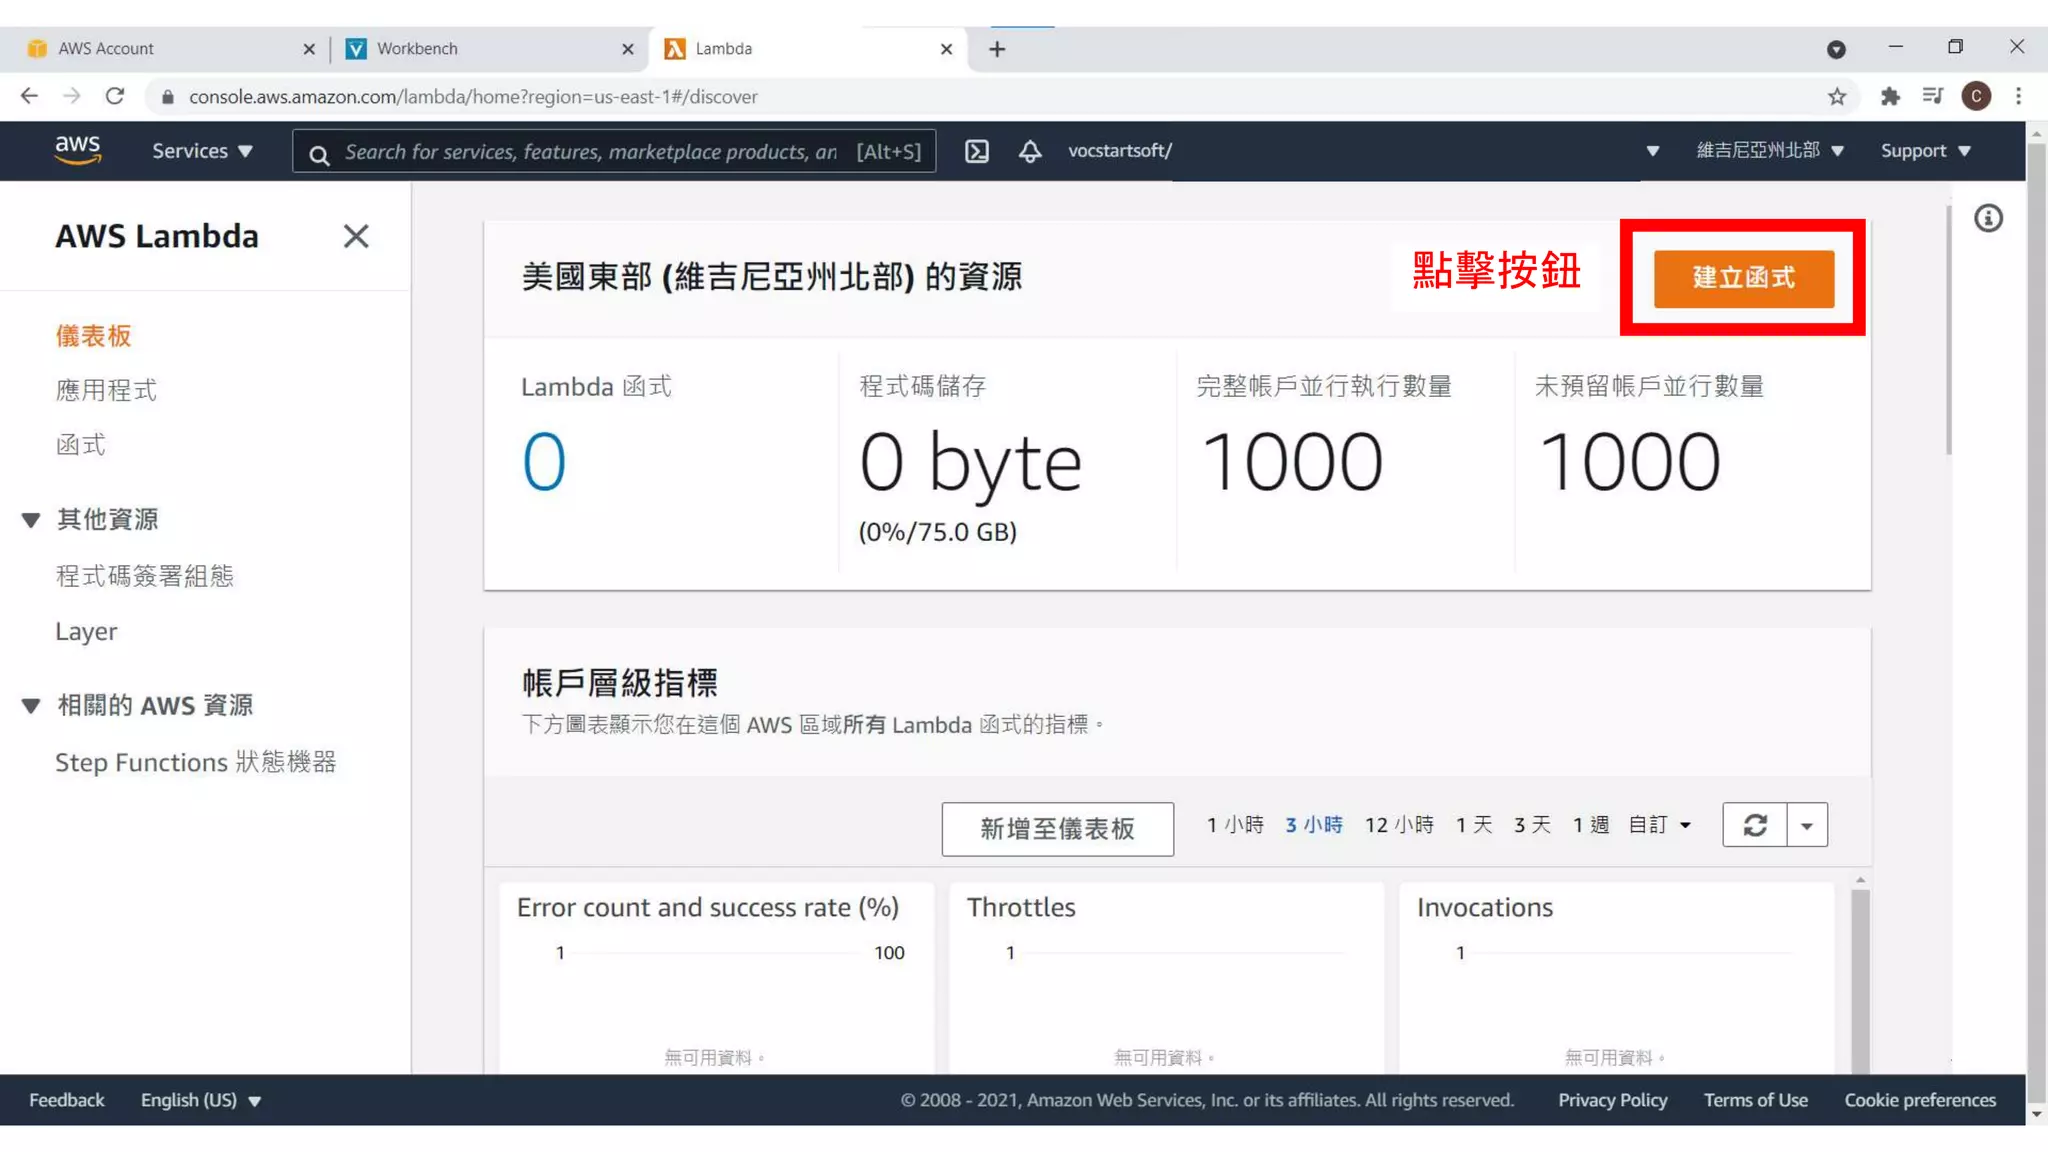Viewport: 2048px width, 1152px height.
Task: Open CloudShell terminal icon
Action: (977, 151)
